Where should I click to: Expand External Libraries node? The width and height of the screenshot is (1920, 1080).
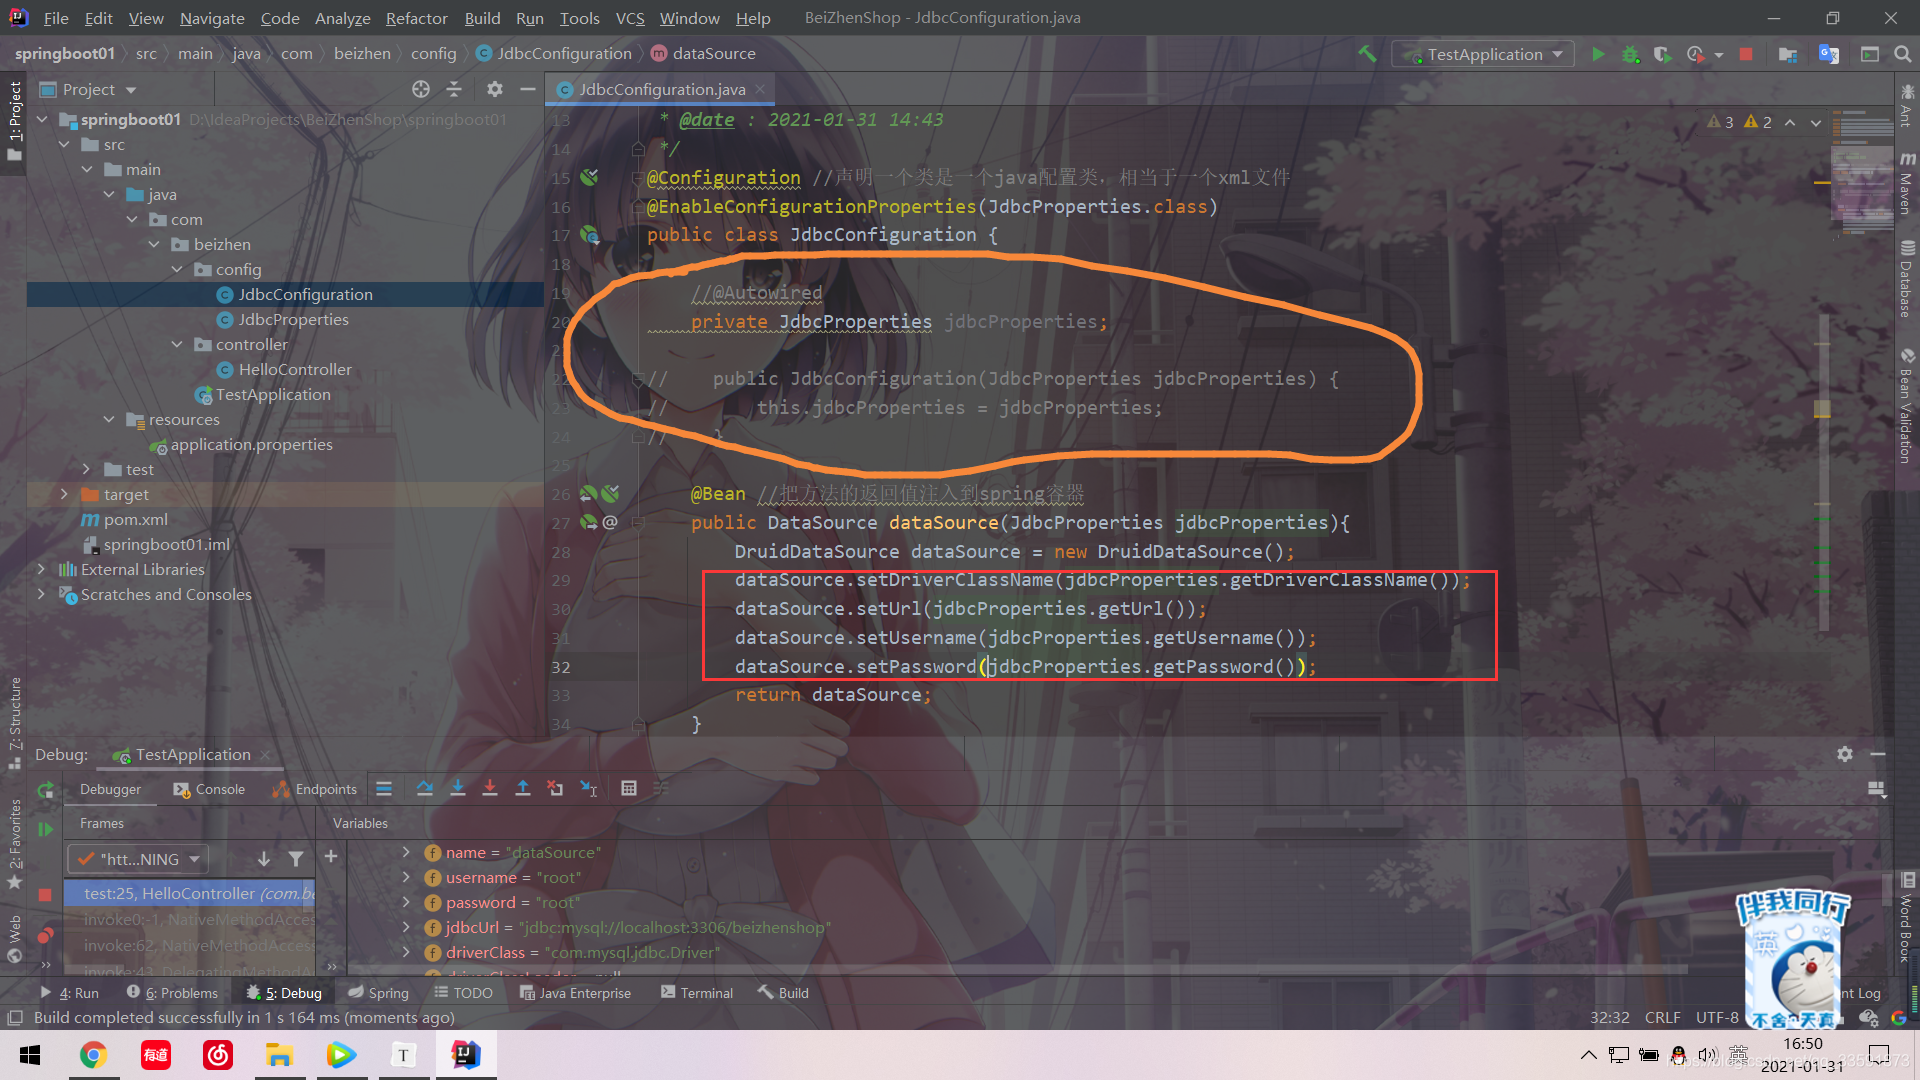(x=42, y=569)
